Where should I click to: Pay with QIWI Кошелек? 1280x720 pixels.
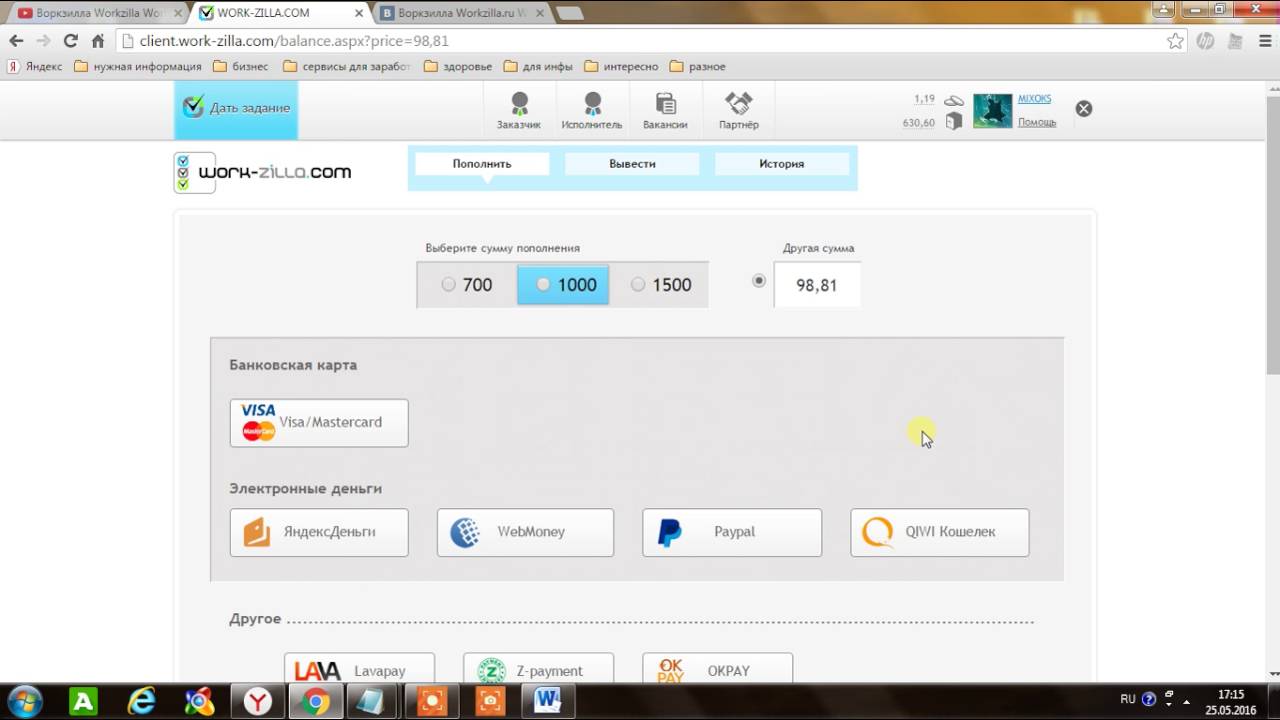click(940, 532)
